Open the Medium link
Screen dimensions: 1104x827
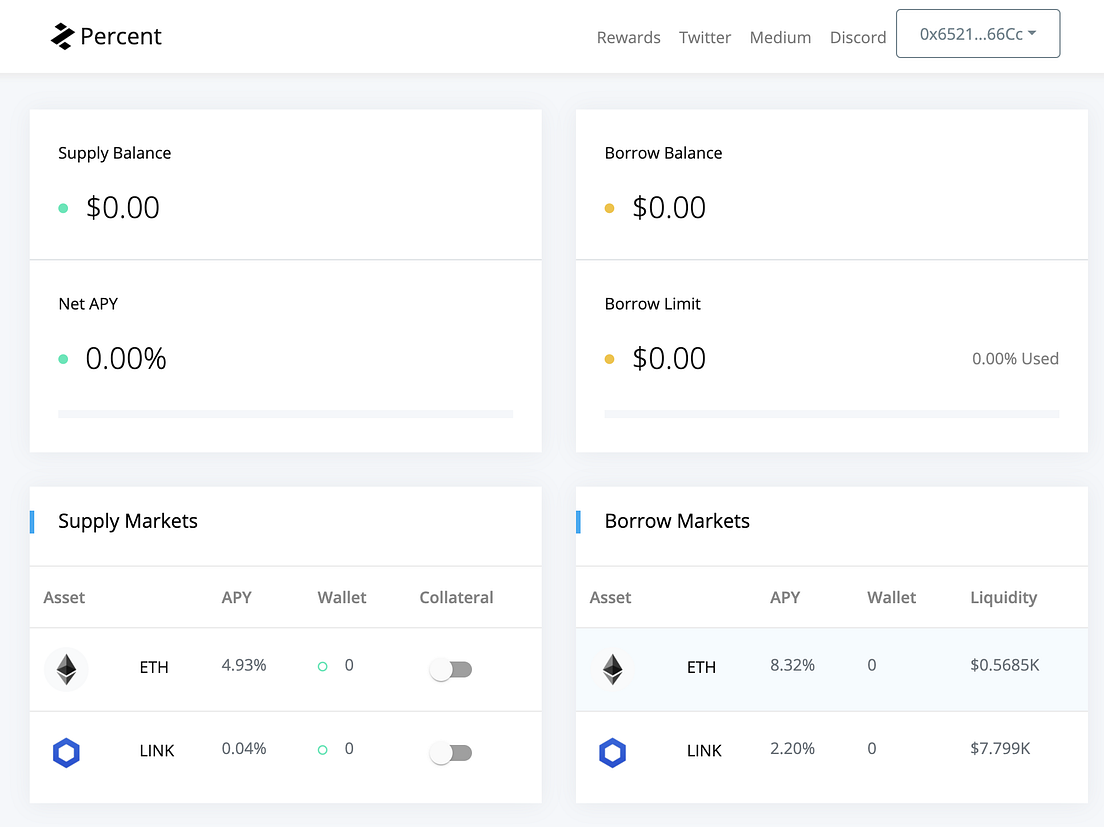[x=780, y=37]
